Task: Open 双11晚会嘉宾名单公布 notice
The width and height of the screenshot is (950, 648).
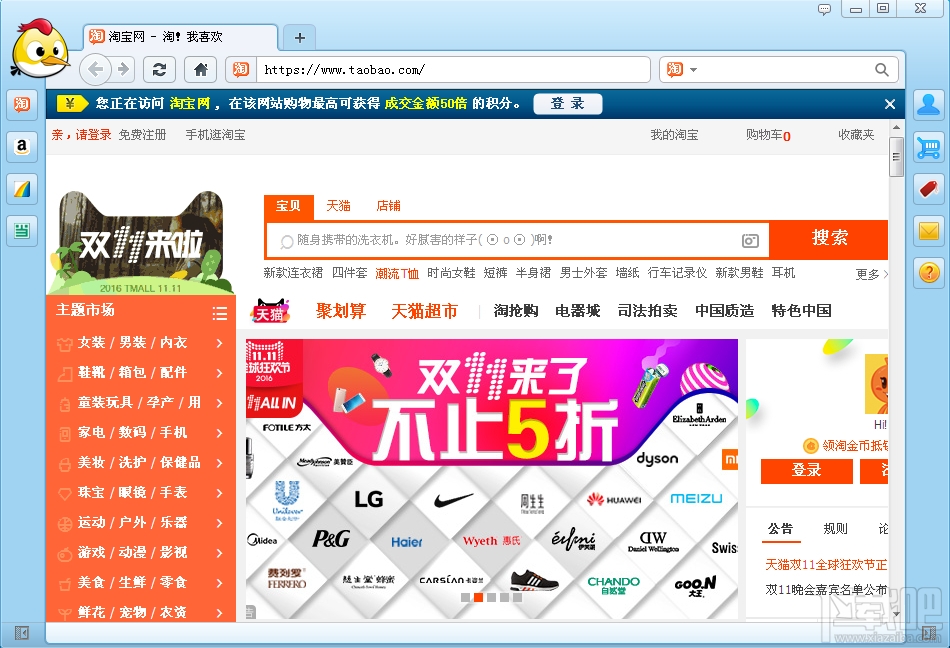Action: click(826, 590)
